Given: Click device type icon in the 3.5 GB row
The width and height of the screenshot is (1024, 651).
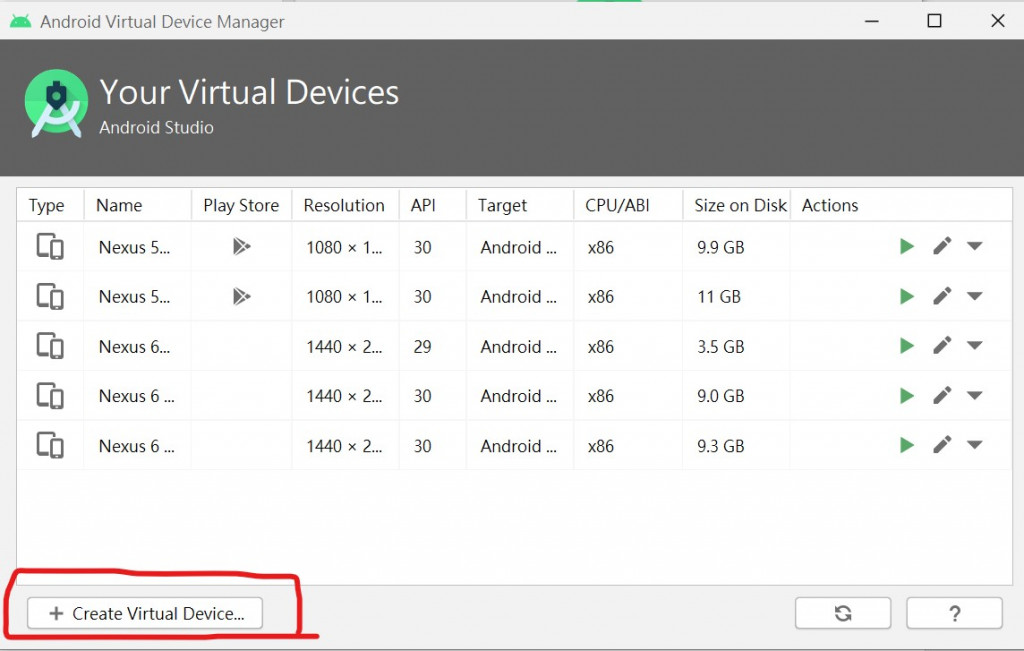Looking at the screenshot, I should (50, 346).
